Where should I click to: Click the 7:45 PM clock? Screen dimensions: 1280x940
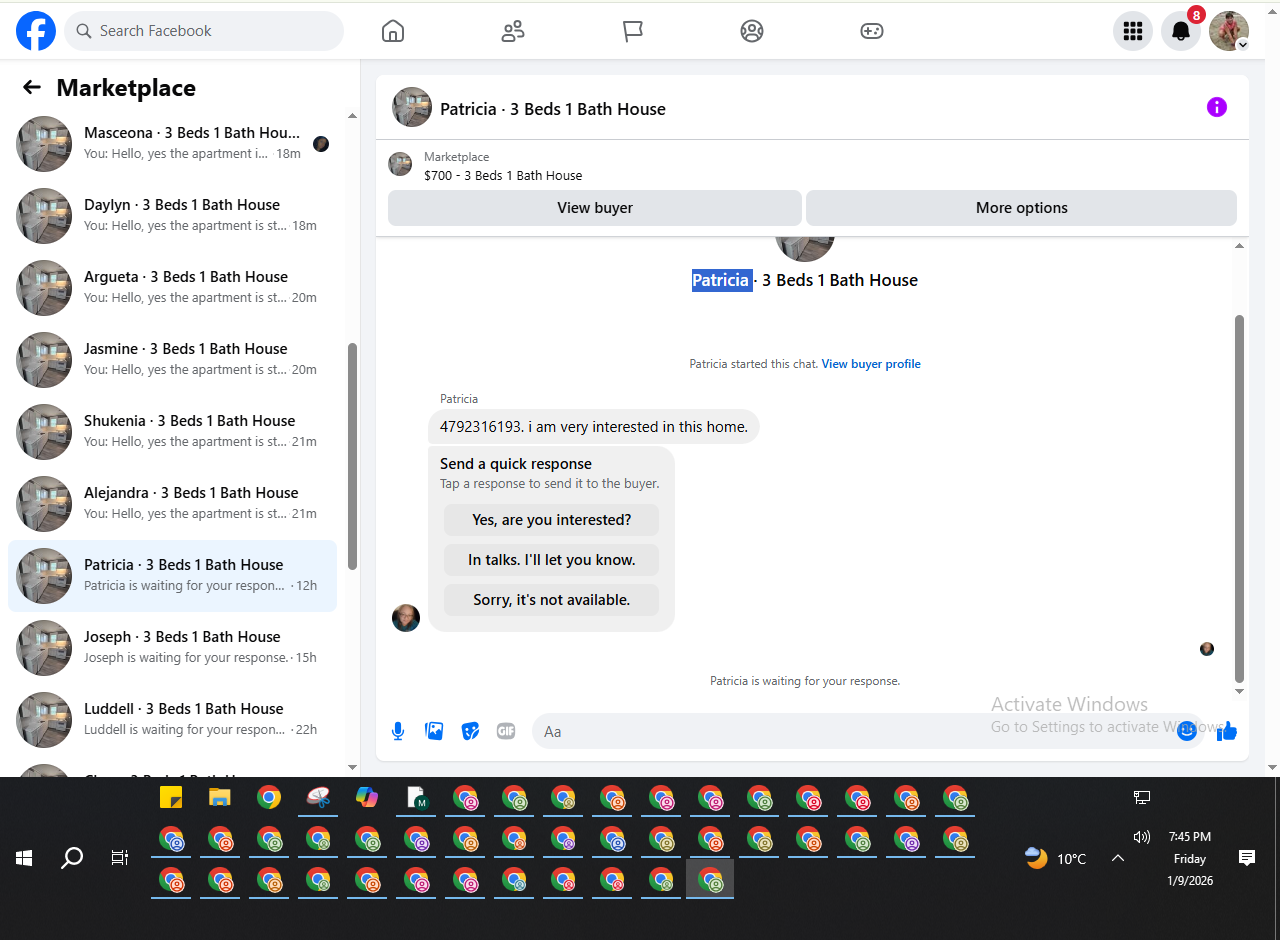(1190, 837)
